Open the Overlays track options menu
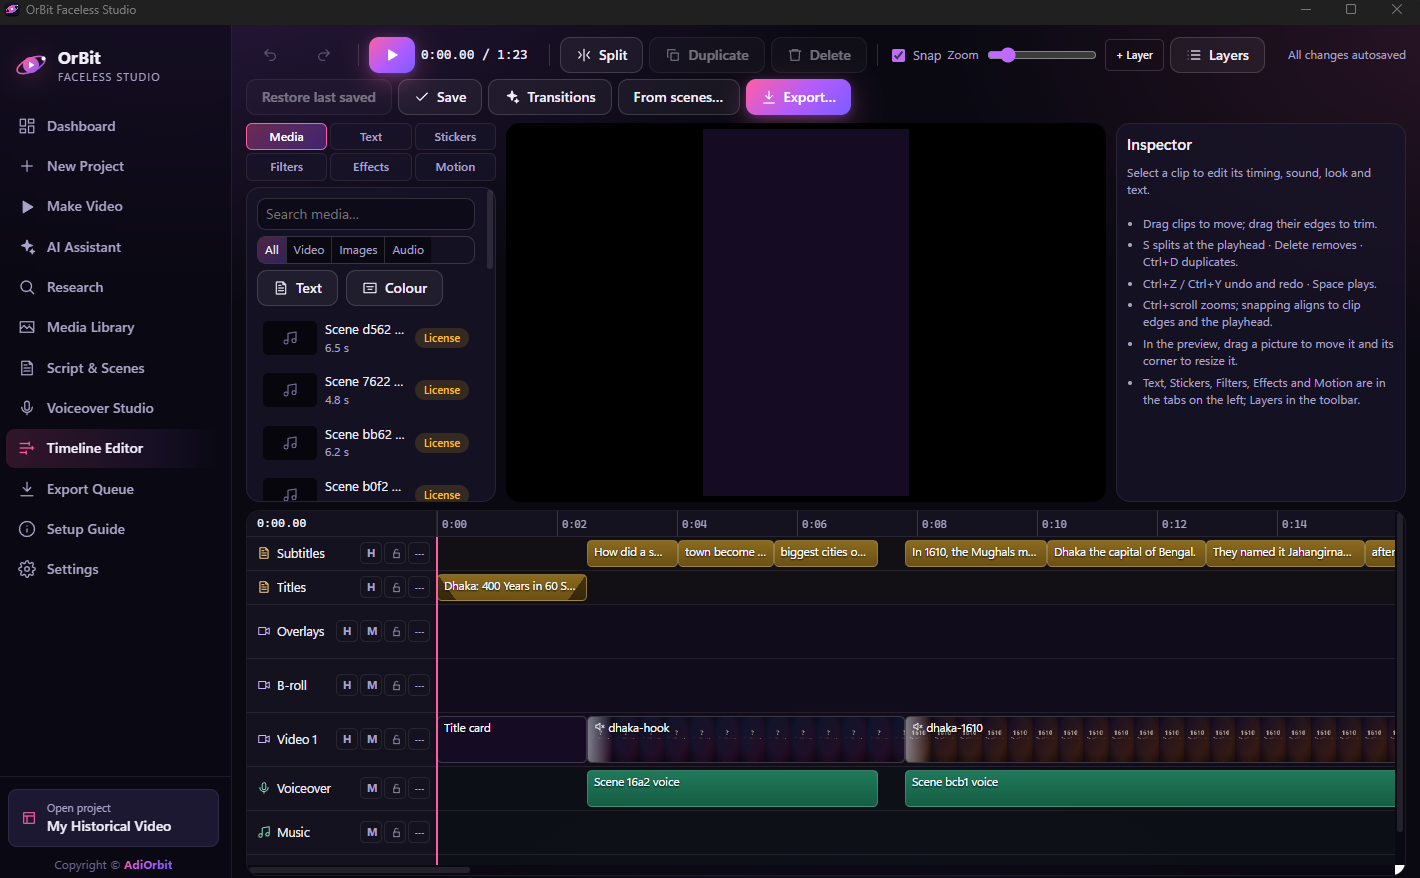Image resolution: width=1420 pixels, height=878 pixels. click(420, 631)
